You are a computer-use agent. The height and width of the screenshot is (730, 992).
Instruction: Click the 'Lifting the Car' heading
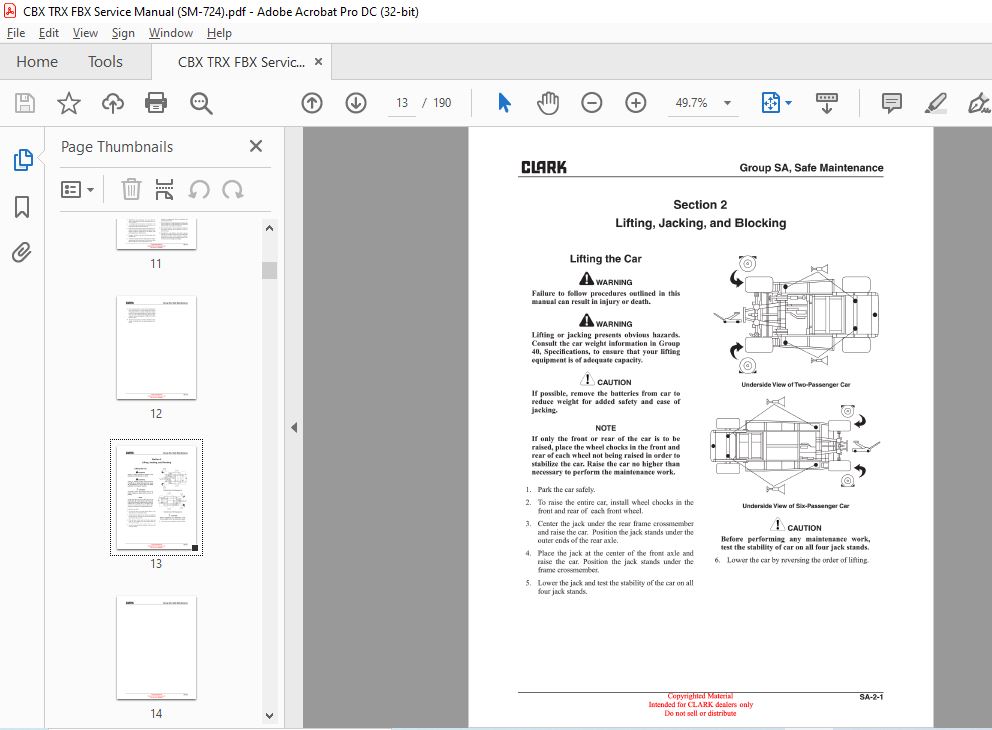click(605, 259)
